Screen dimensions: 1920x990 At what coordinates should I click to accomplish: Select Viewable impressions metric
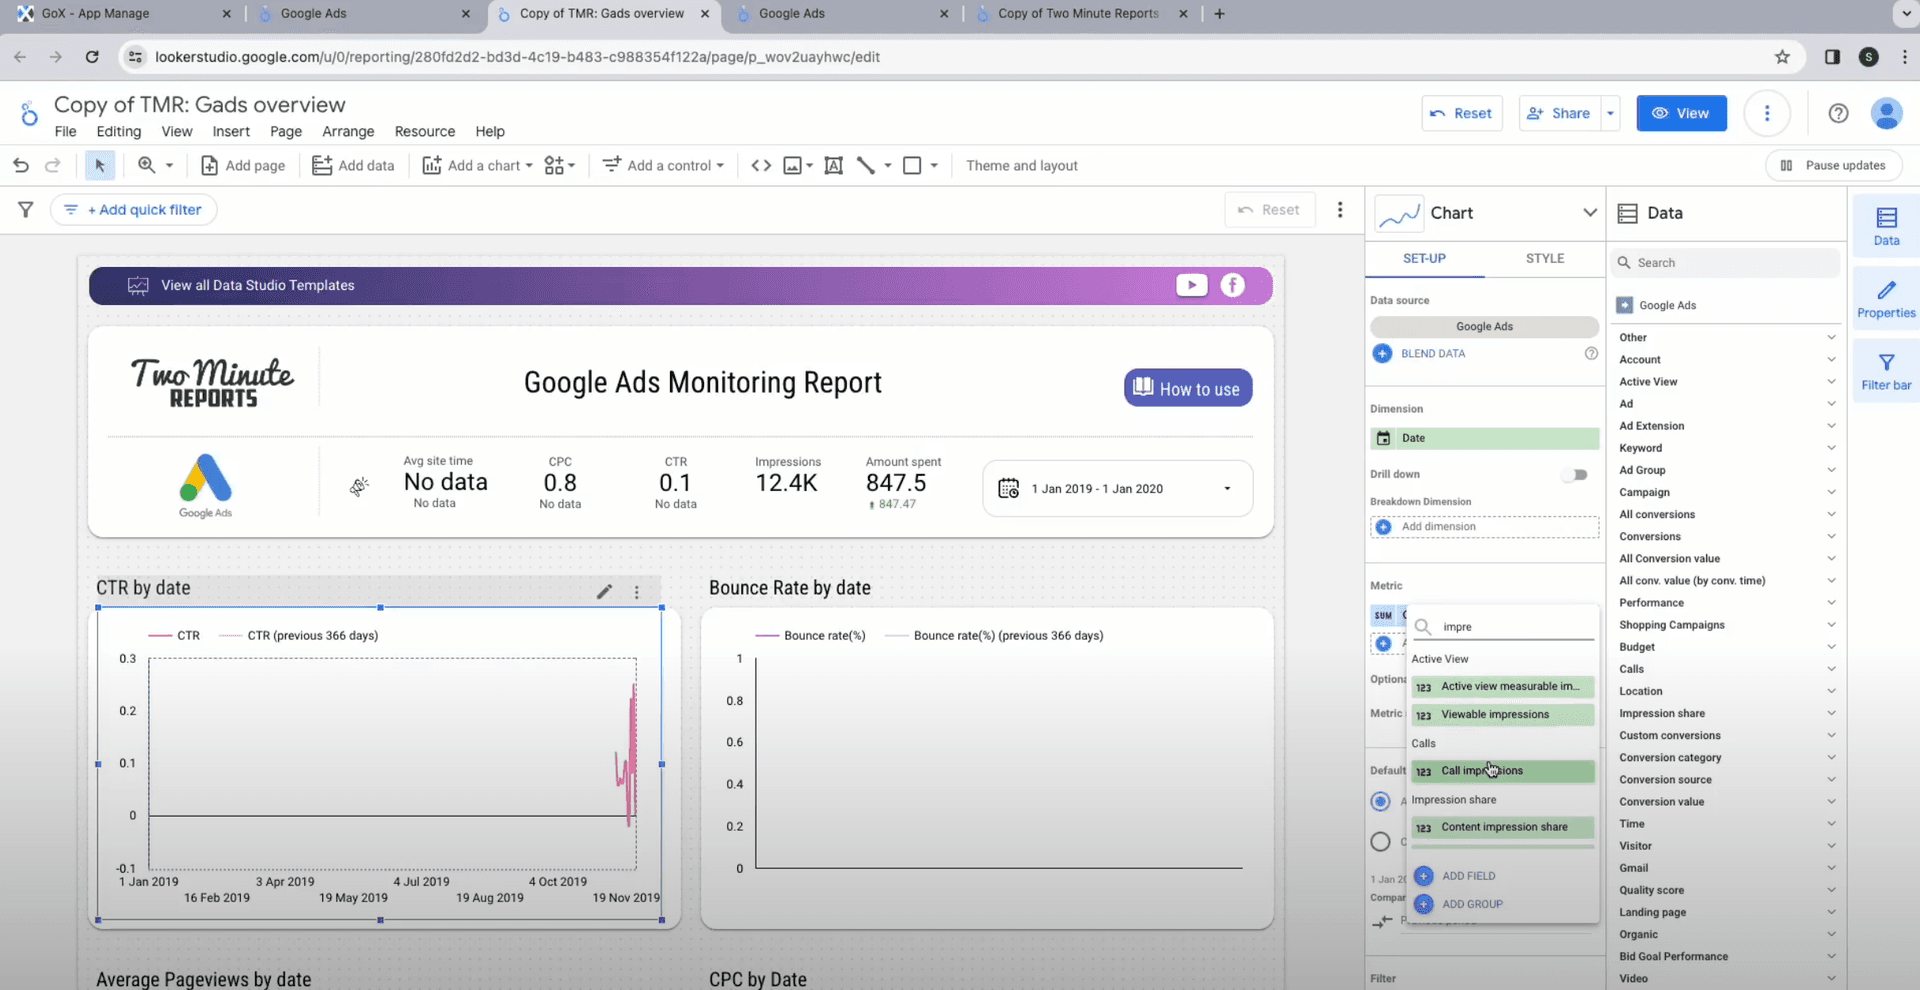pos(1502,715)
